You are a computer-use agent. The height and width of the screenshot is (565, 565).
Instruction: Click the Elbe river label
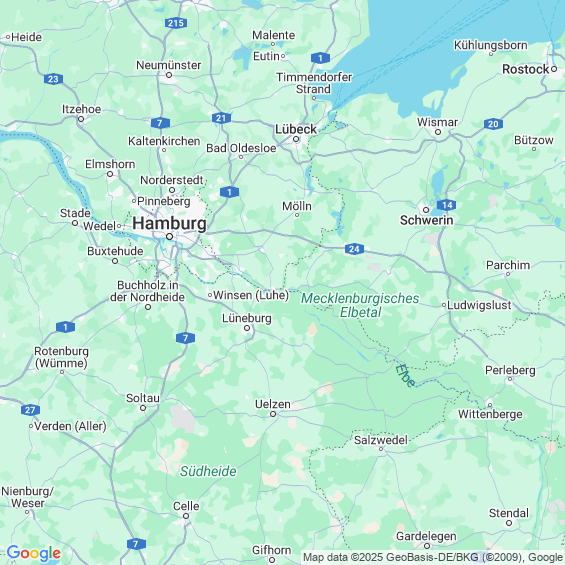pos(405,376)
